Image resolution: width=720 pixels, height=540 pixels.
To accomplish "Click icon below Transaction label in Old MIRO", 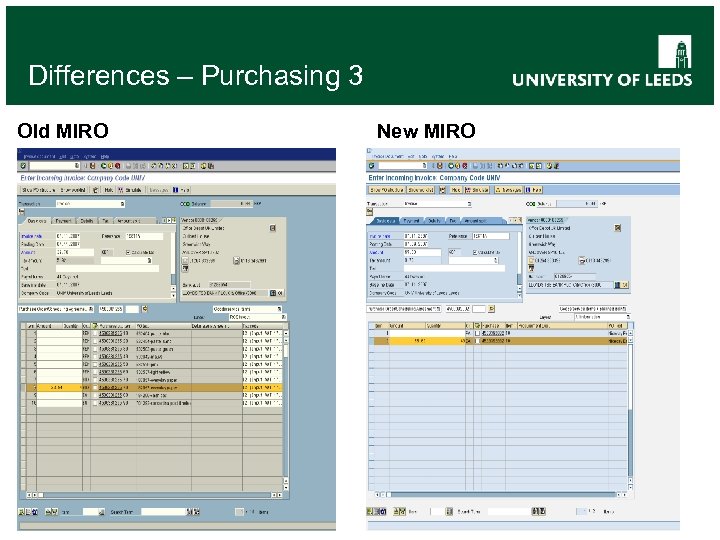I will (22, 211).
